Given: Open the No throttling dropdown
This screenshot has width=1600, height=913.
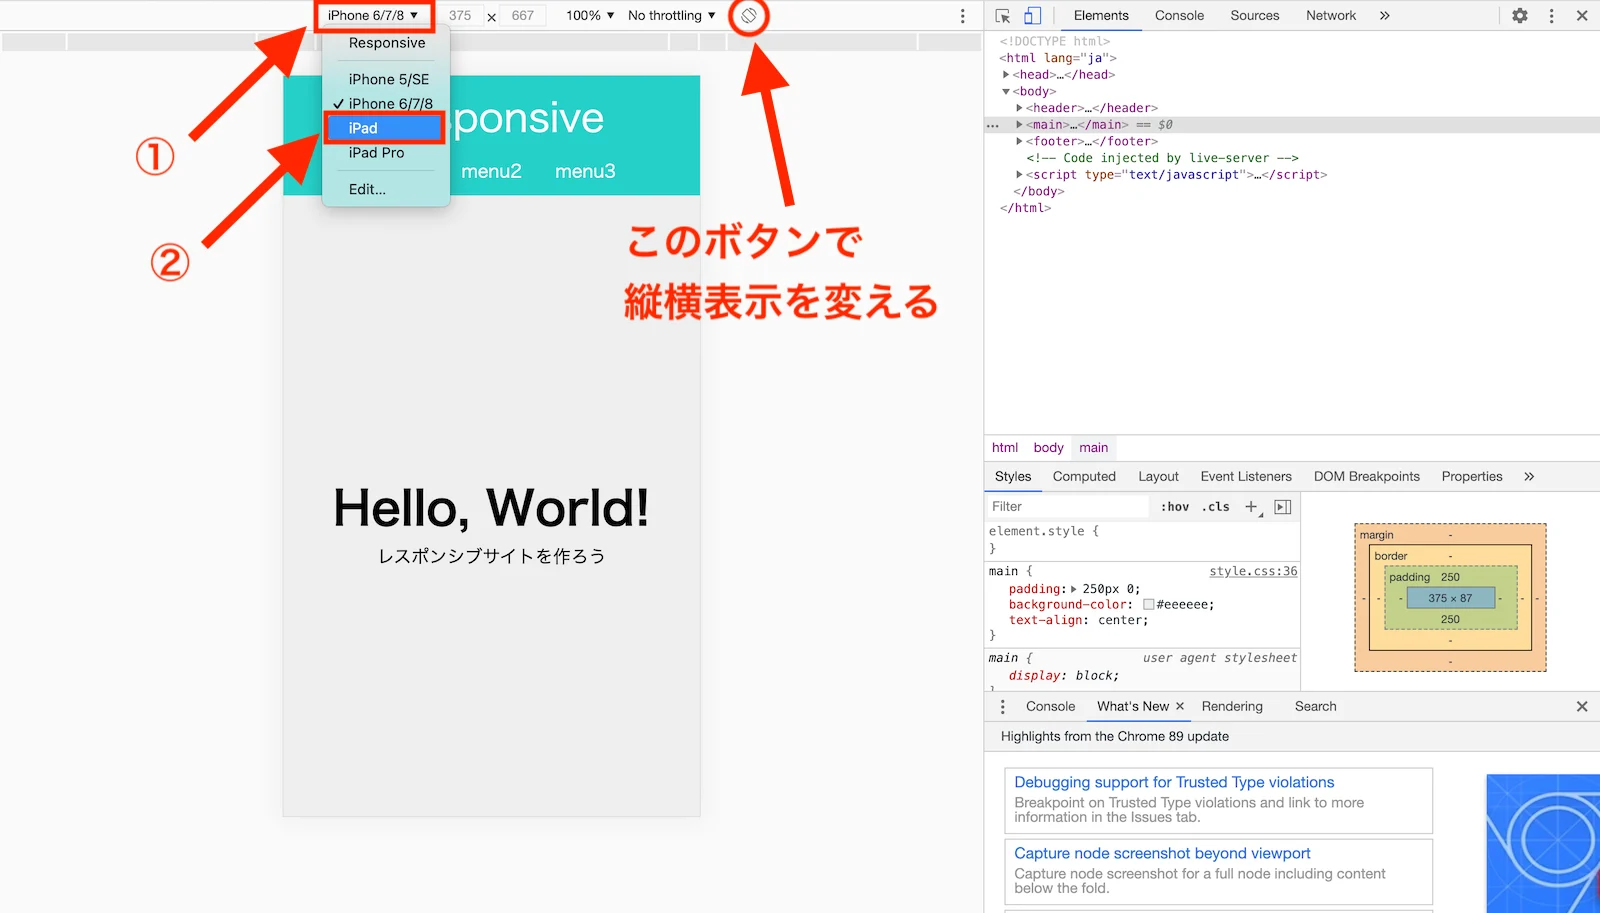Looking at the screenshot, I should [x=671, y=16].
